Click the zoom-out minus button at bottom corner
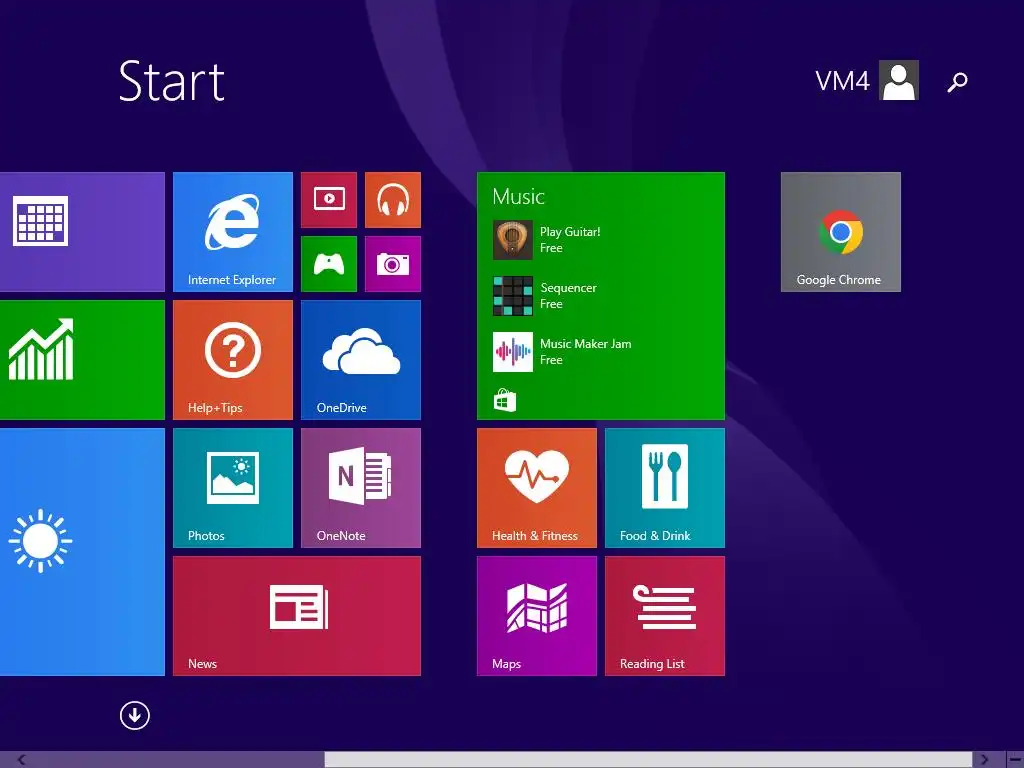 (x=1015, y=760)
